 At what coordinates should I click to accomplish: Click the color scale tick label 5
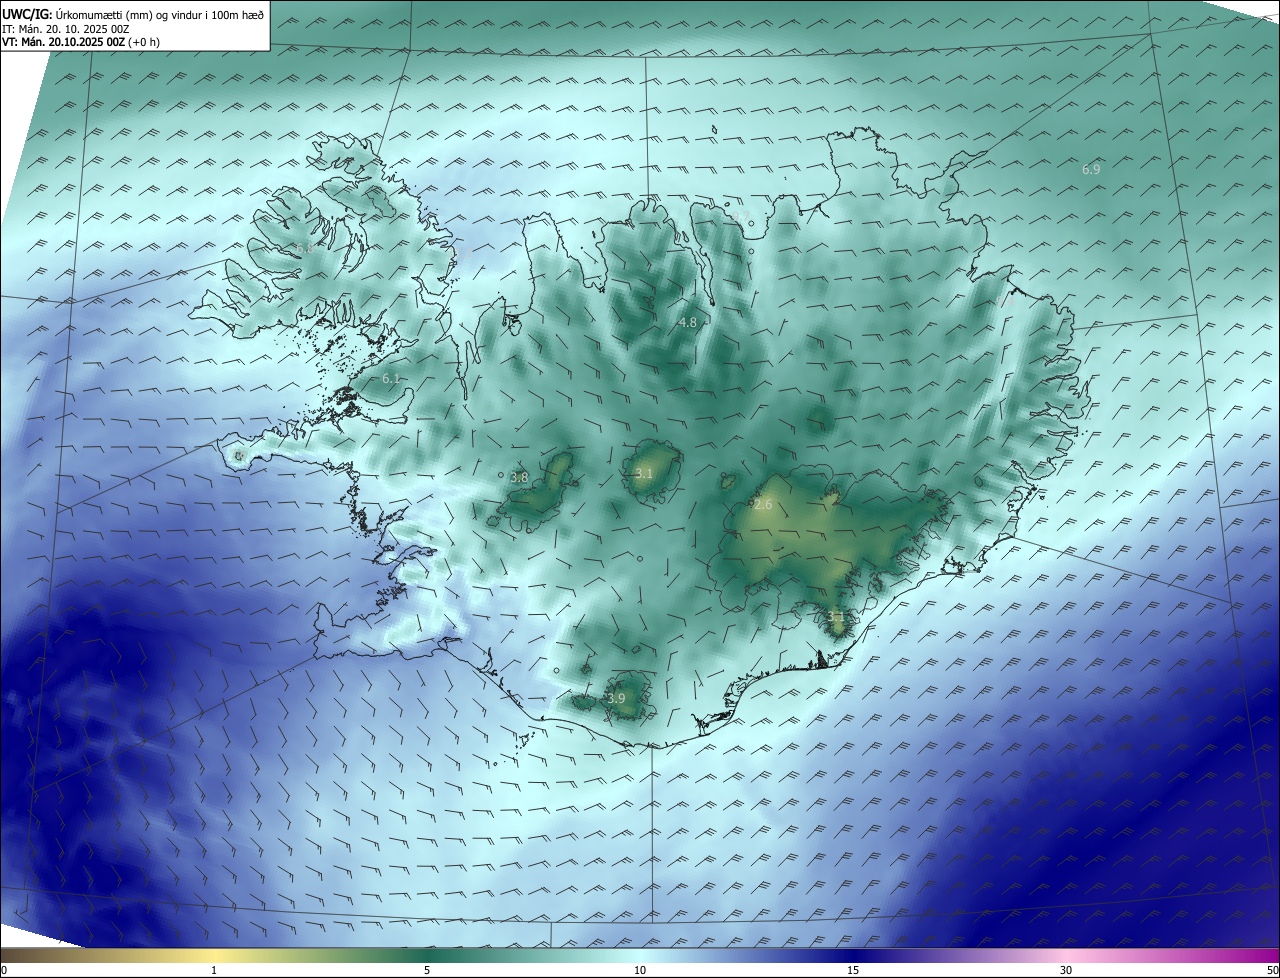tap(427, 970)
